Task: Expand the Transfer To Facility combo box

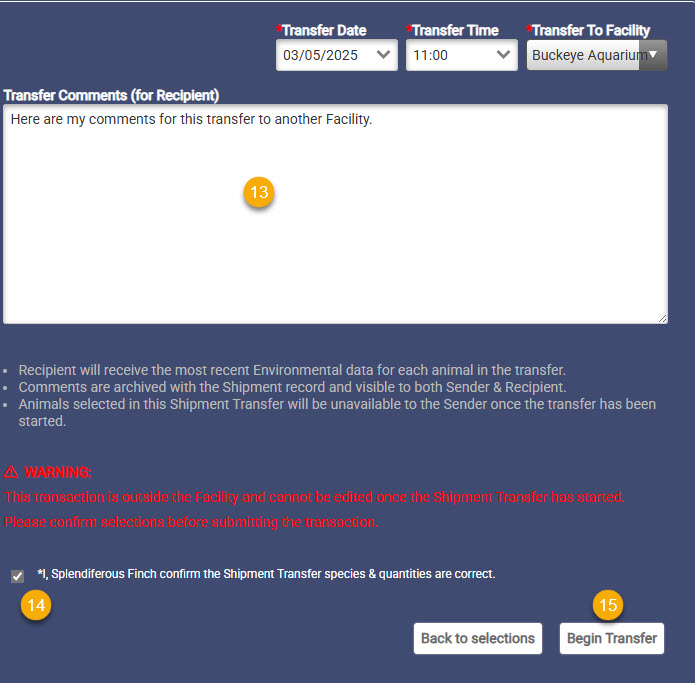Action: coord(597,55)
